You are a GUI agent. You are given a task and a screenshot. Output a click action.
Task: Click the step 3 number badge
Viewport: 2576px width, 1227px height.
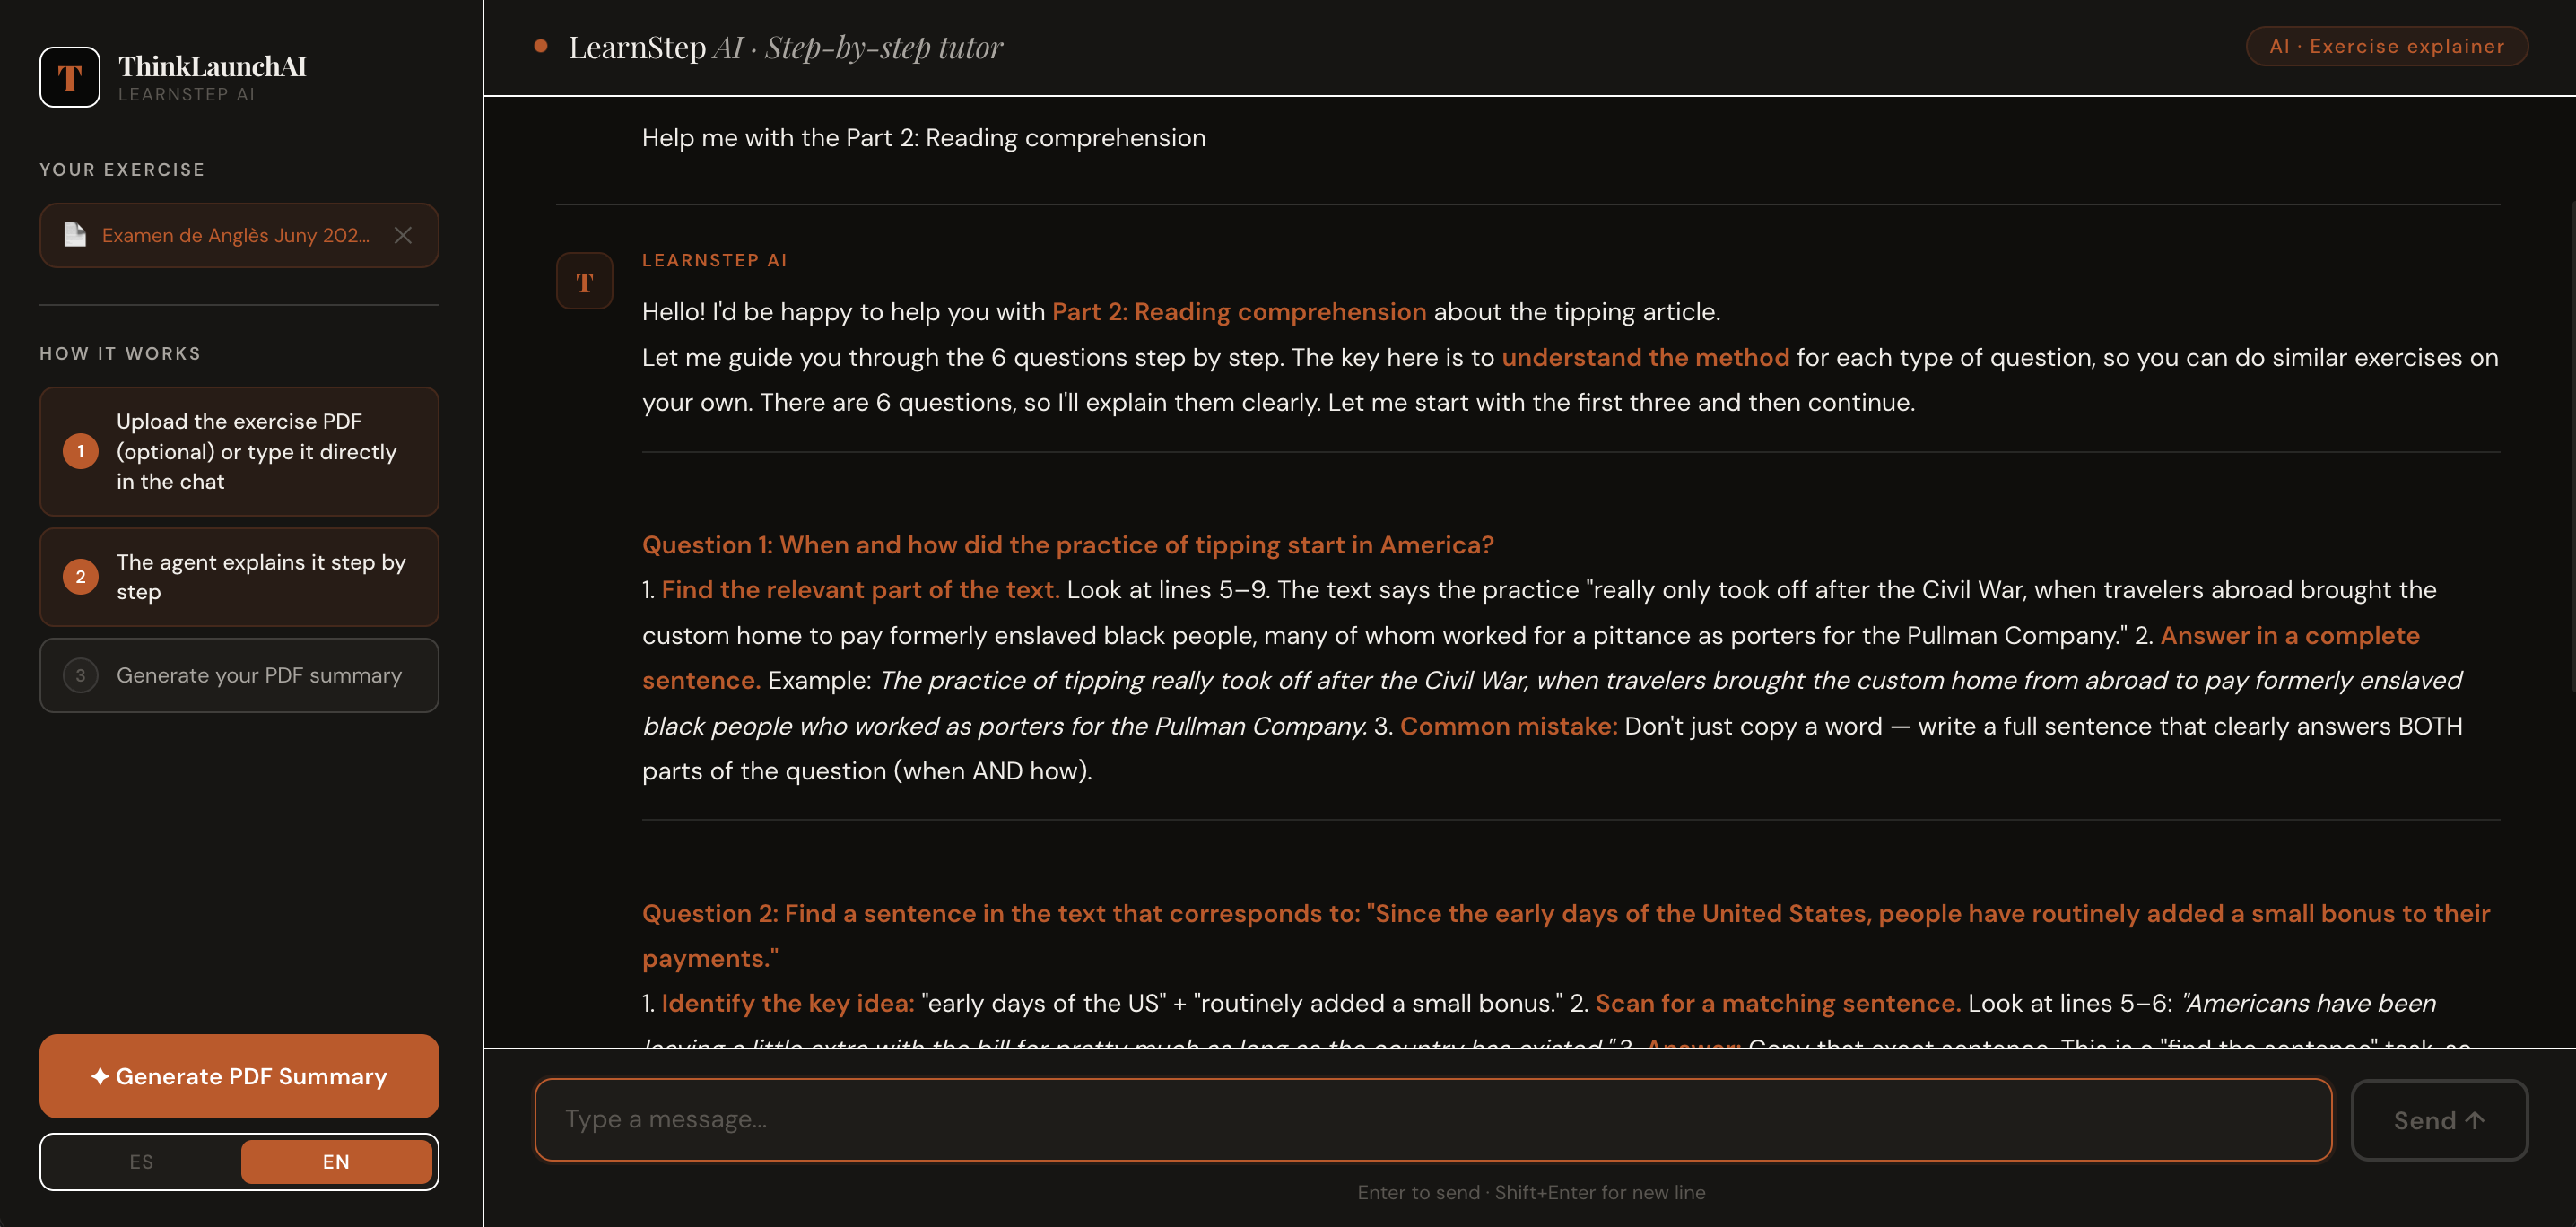81,675
